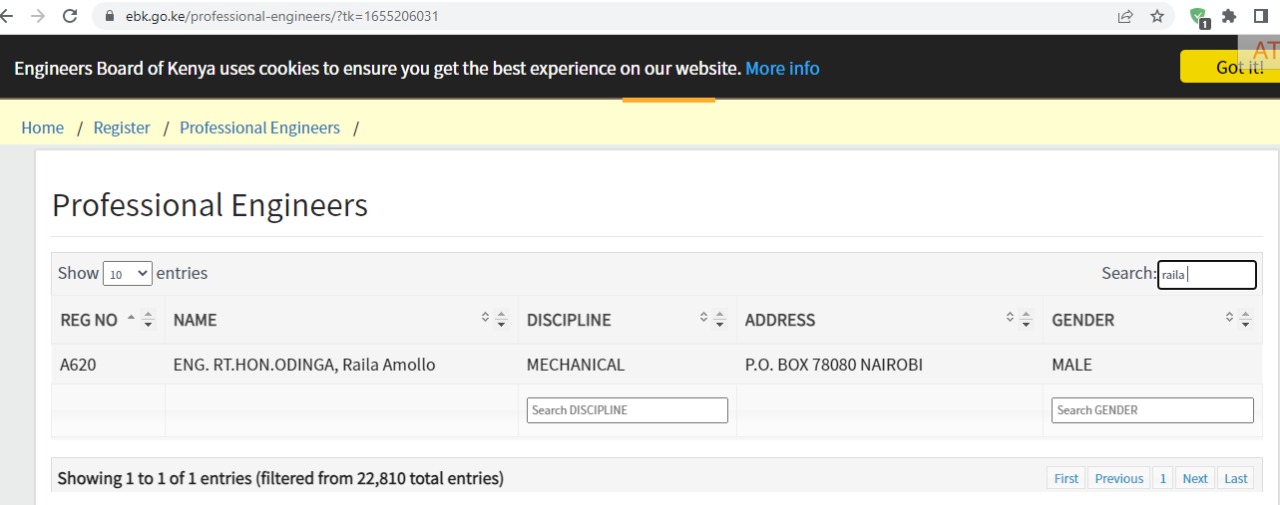Reload the current page
1280x505 pixels.
[x=70, y=16]
